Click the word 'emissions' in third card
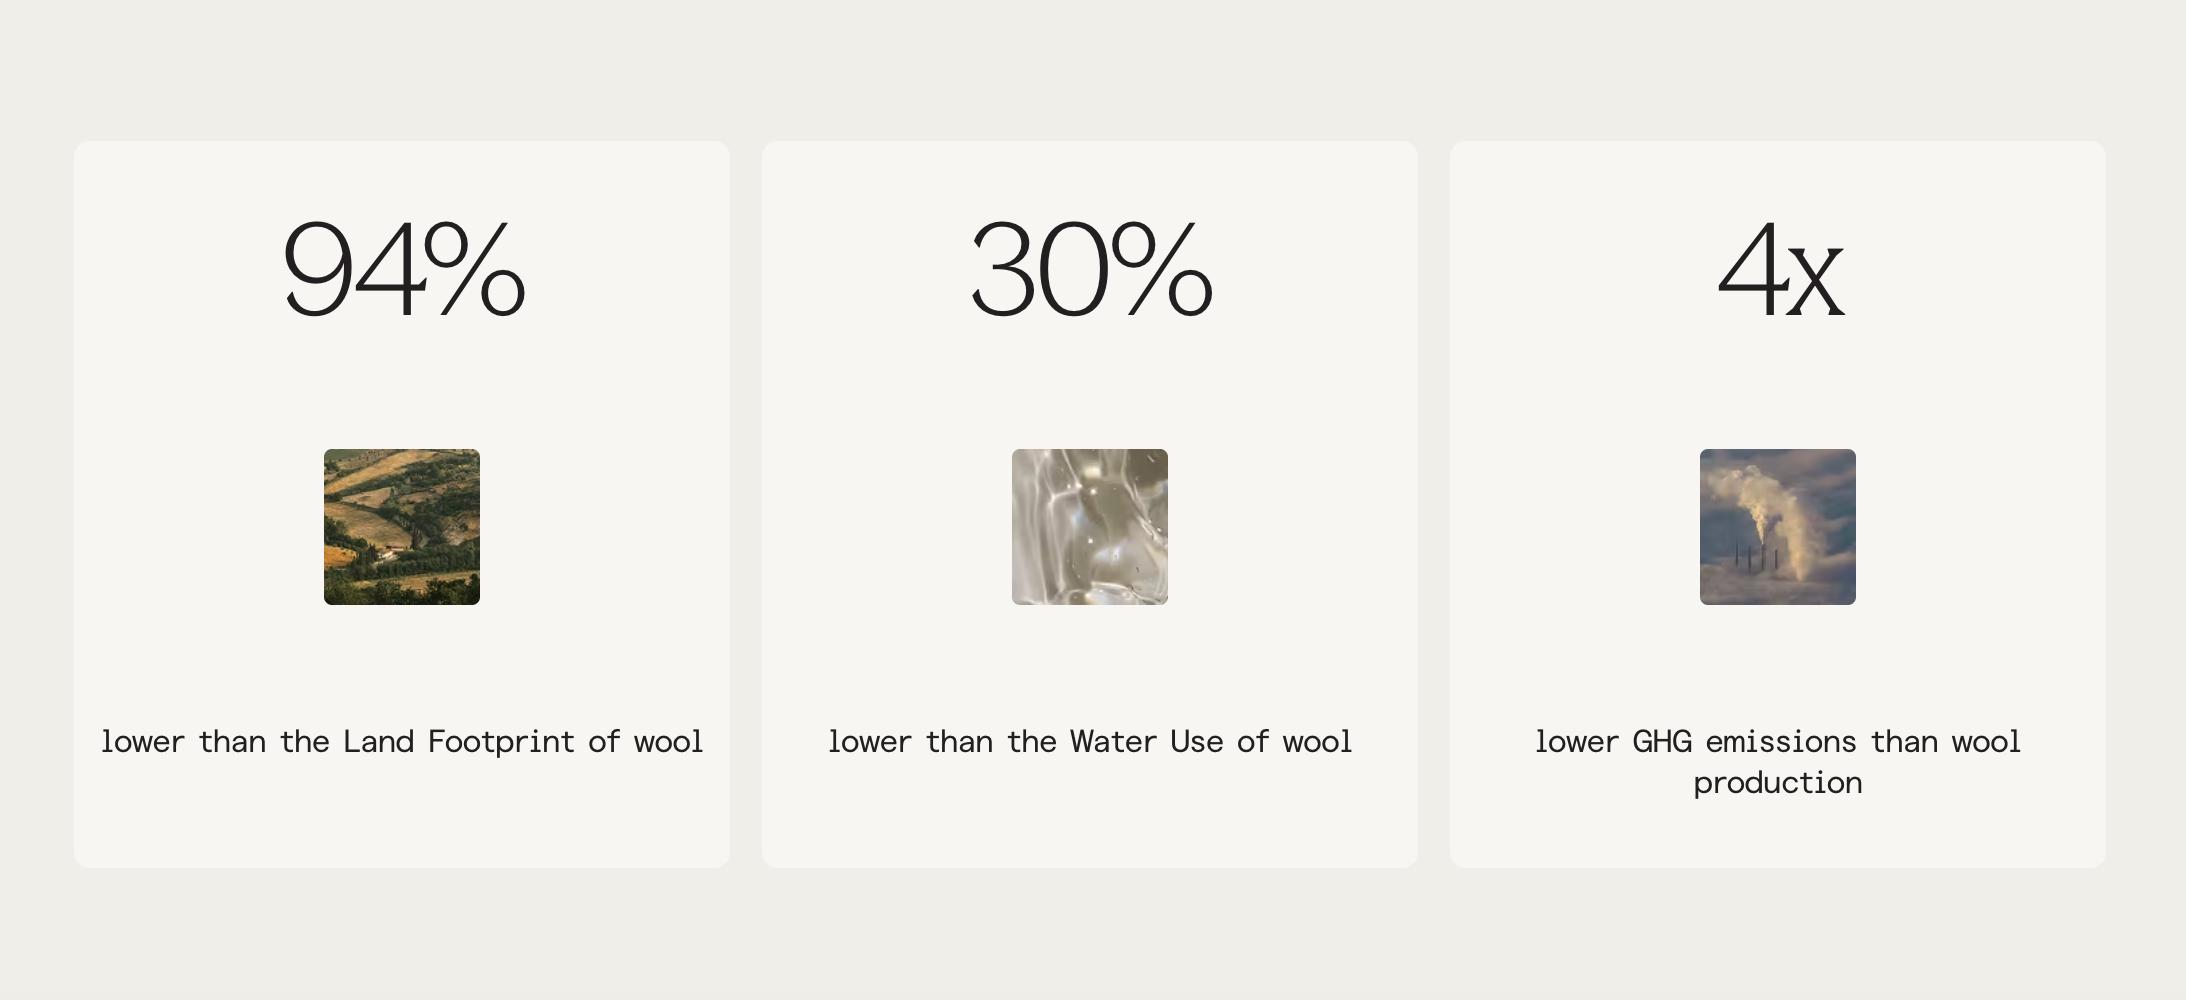Screen dimensions: 2186x1000 [x=1780, y=742]
